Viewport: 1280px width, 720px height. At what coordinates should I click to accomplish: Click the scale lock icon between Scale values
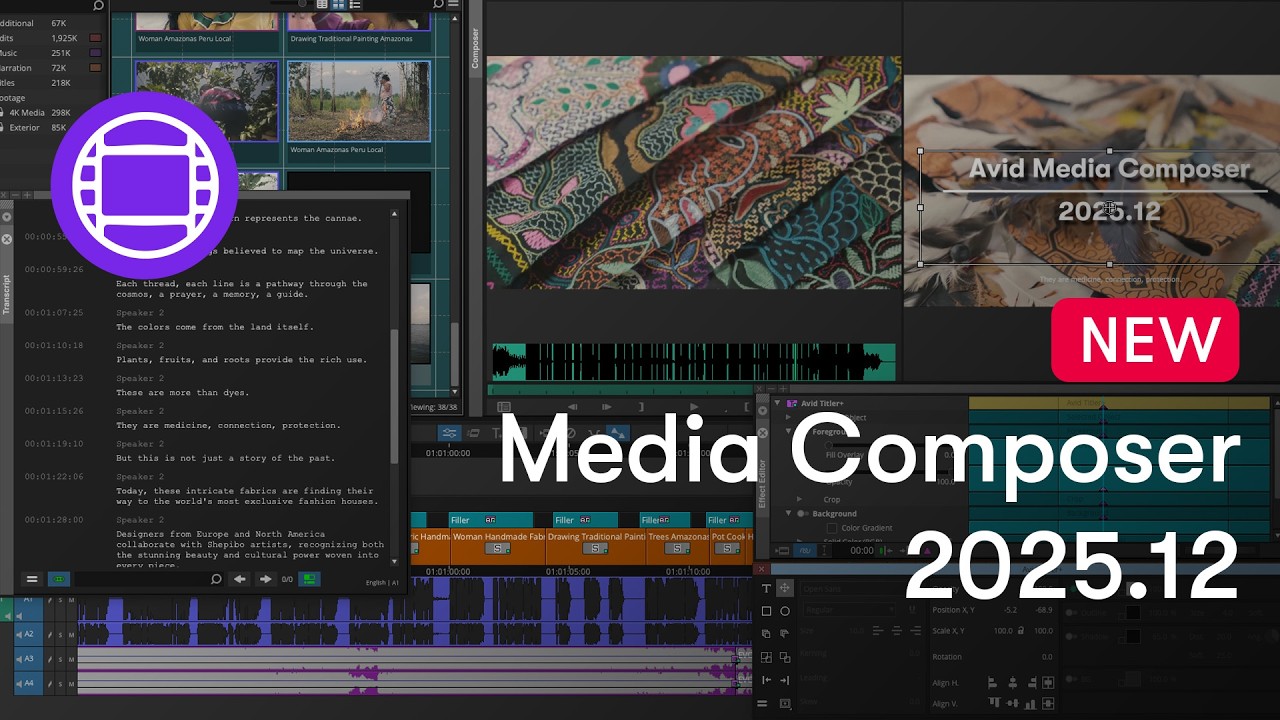[x=1020, y=631]
